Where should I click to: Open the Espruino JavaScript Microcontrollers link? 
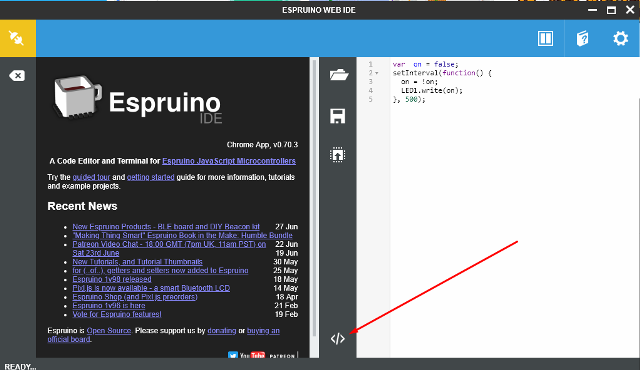point(229,161)
